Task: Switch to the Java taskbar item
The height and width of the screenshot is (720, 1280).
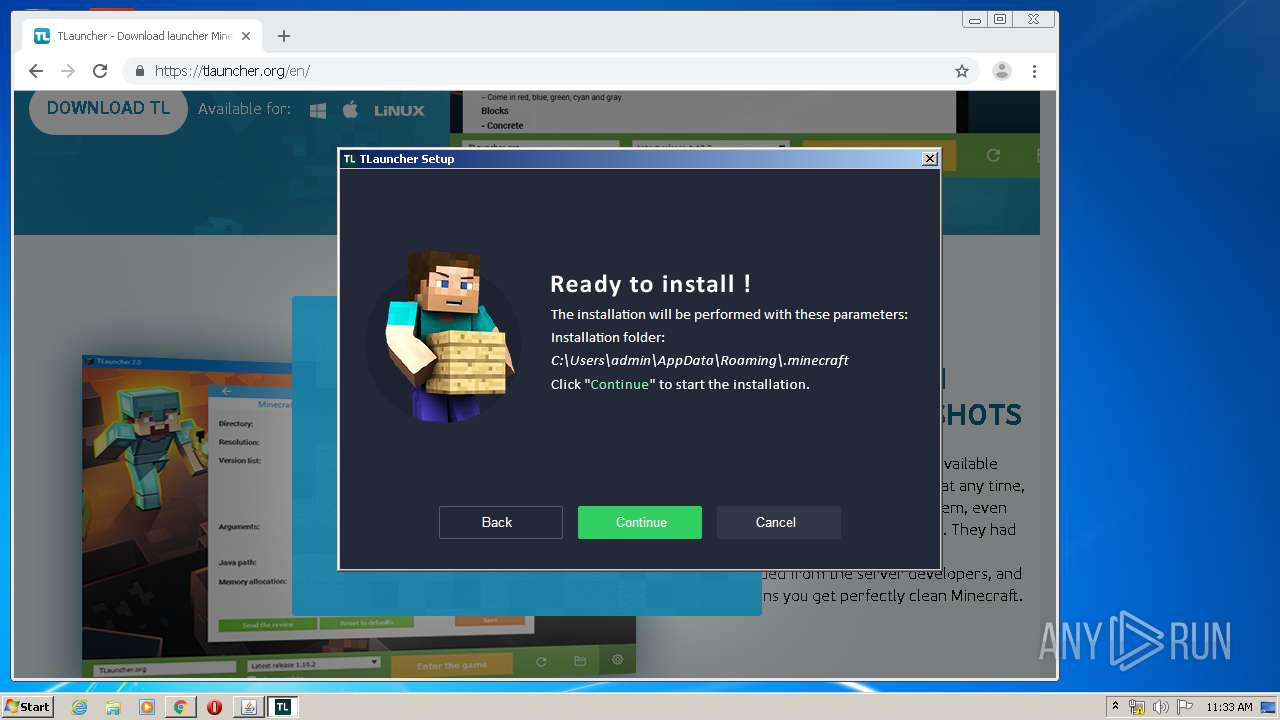Action: [250, 707]
